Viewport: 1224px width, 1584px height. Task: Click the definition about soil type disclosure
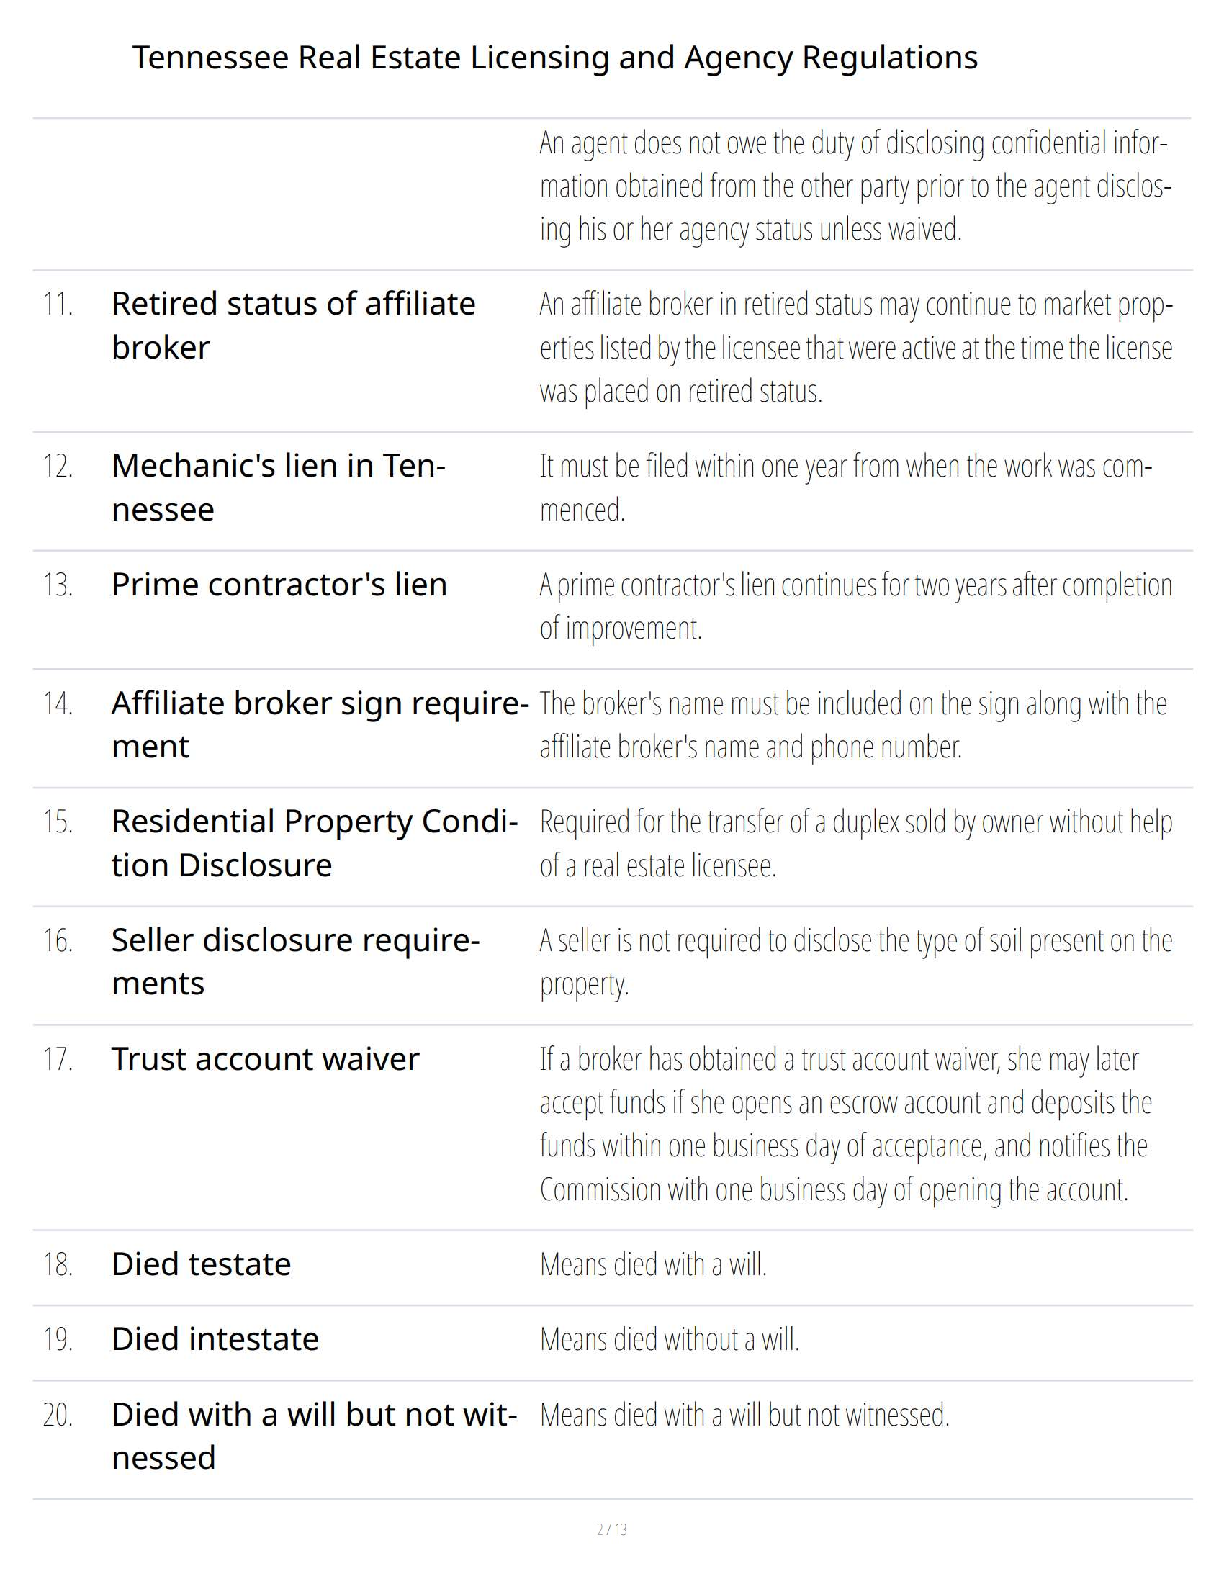855,962
